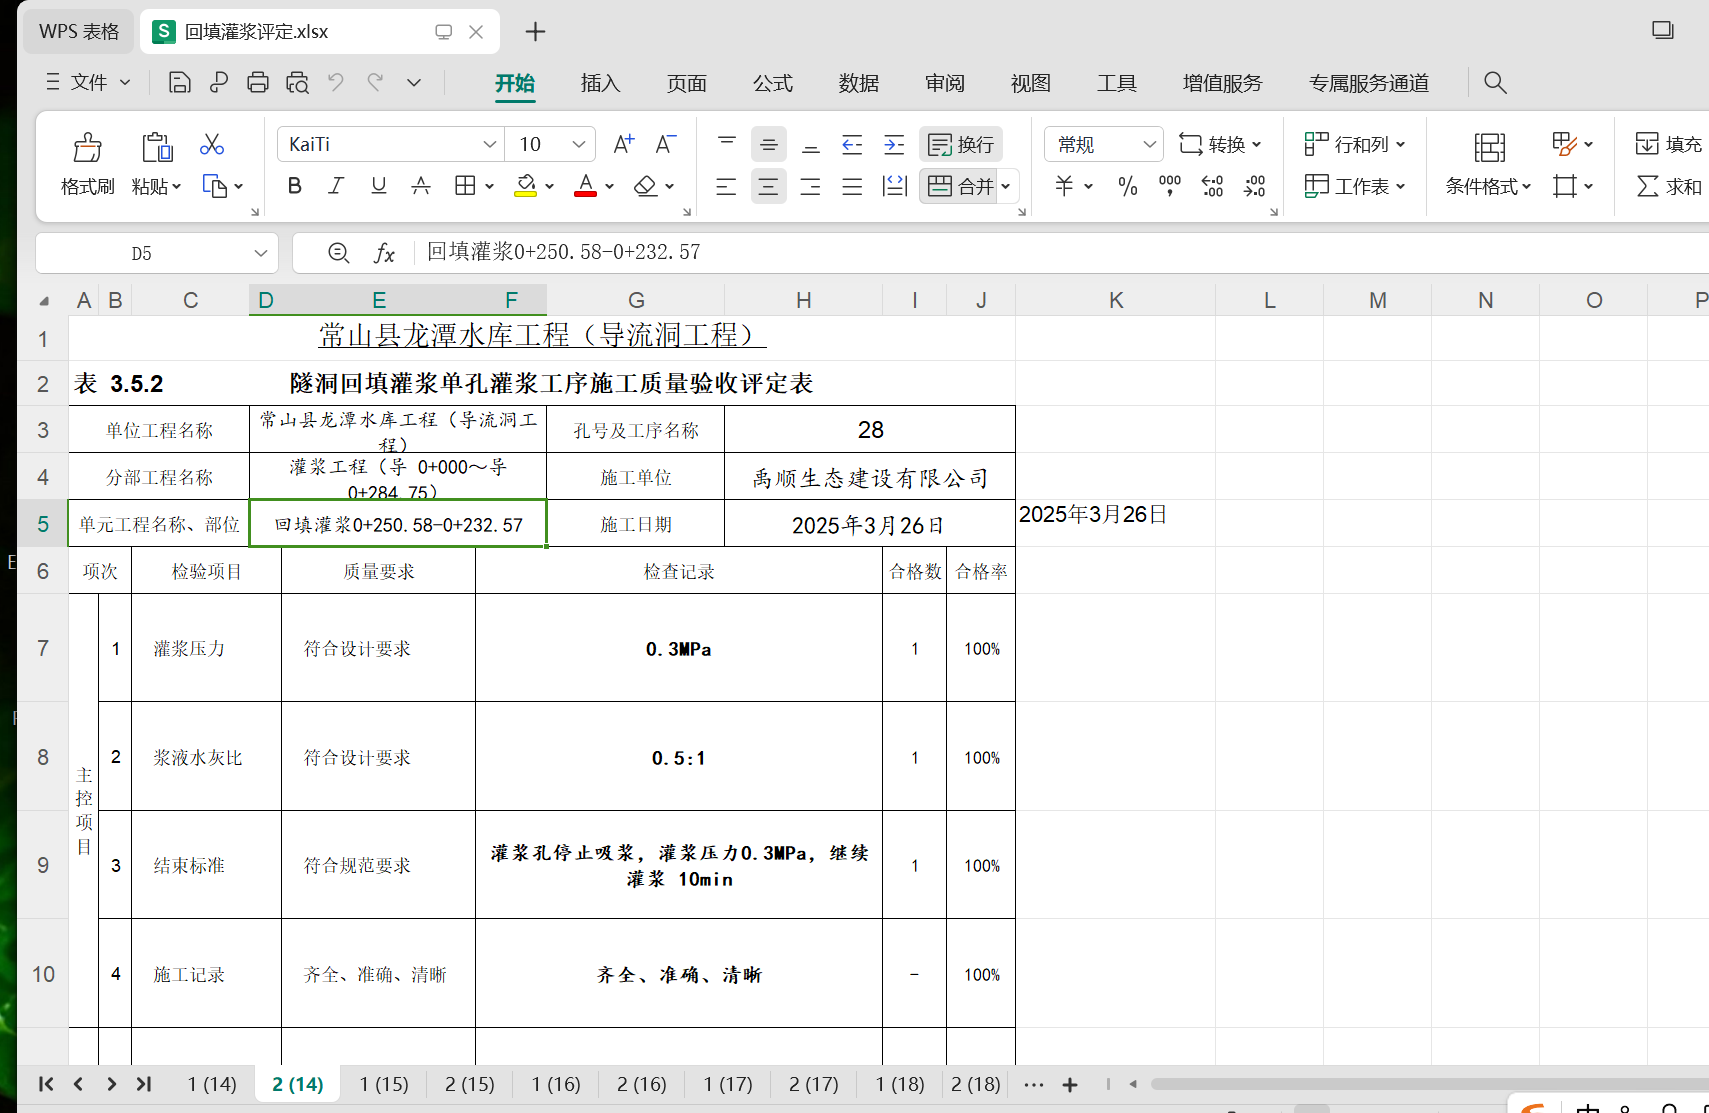Click the Format Painter brush icon
This screenshot has height=1113, width=1709.
[x=87, y=149]
